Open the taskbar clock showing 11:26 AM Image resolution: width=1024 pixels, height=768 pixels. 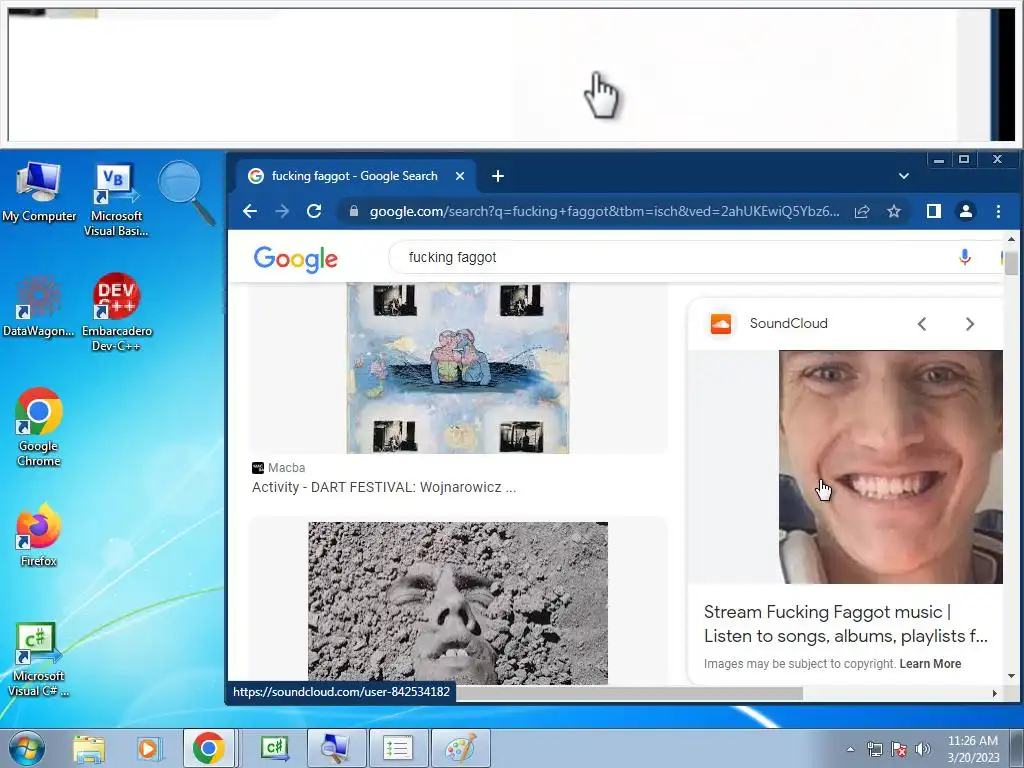click(x=972, y=749)
